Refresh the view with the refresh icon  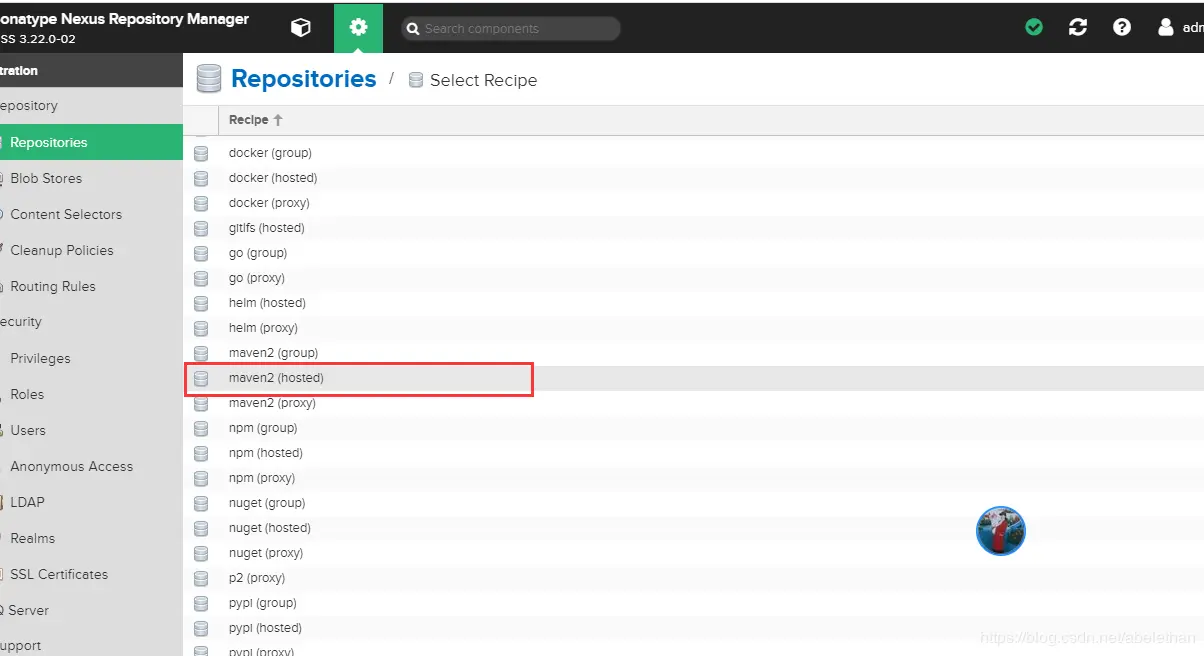pyautogui.click(x=1078, y=28)
